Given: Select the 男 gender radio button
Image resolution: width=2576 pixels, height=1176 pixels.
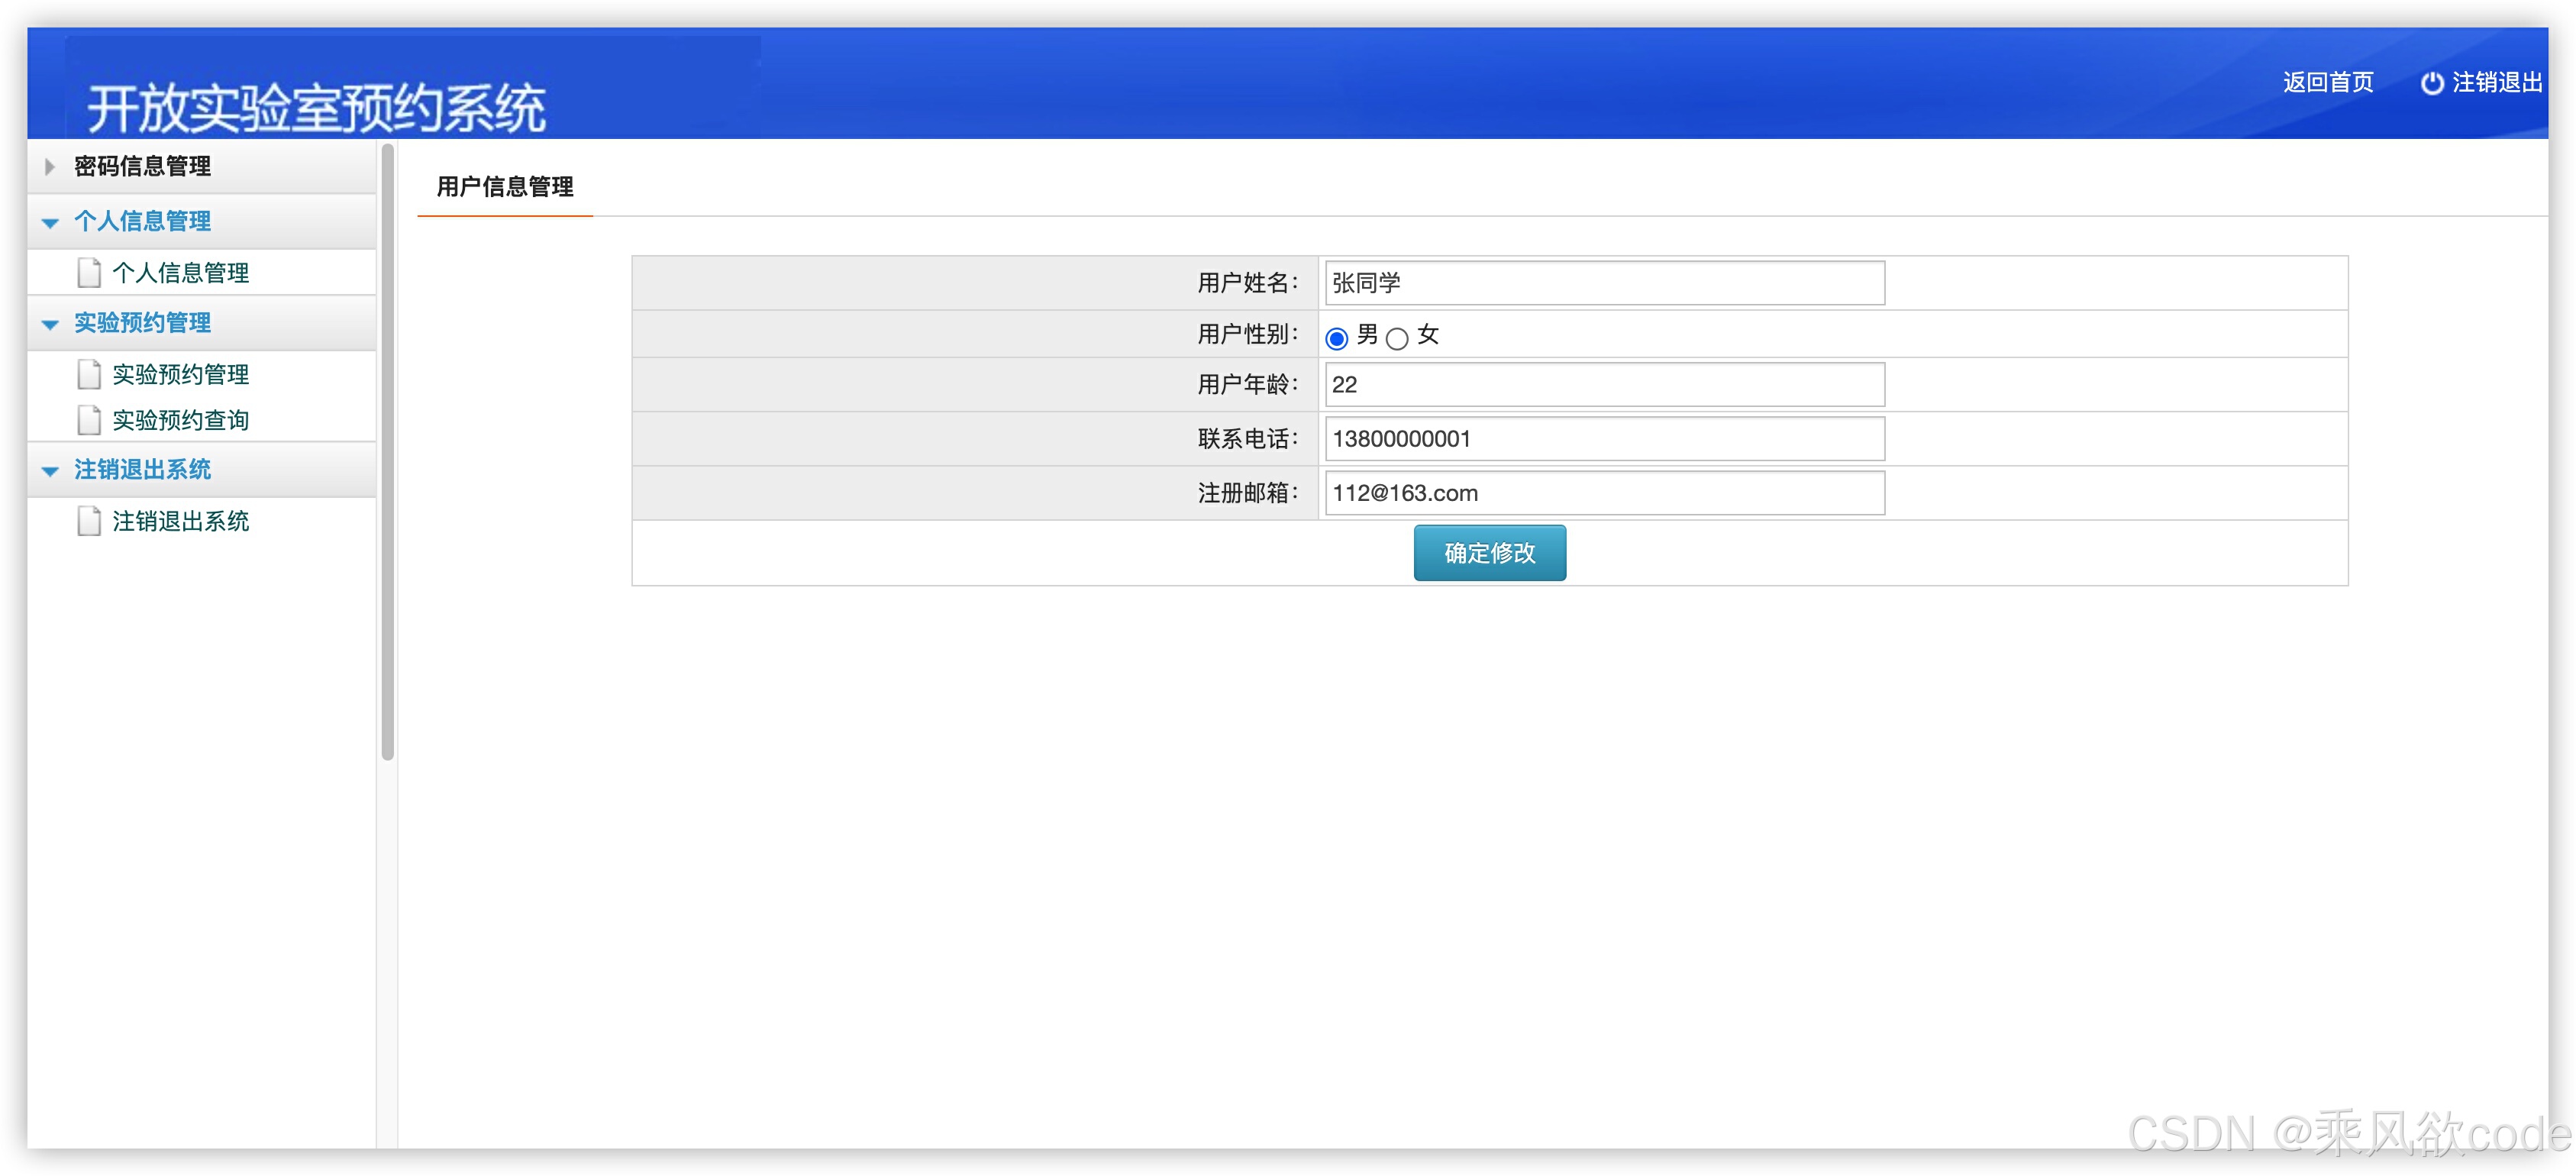Looking at the screenshot, I should [x=1336, y=338].
